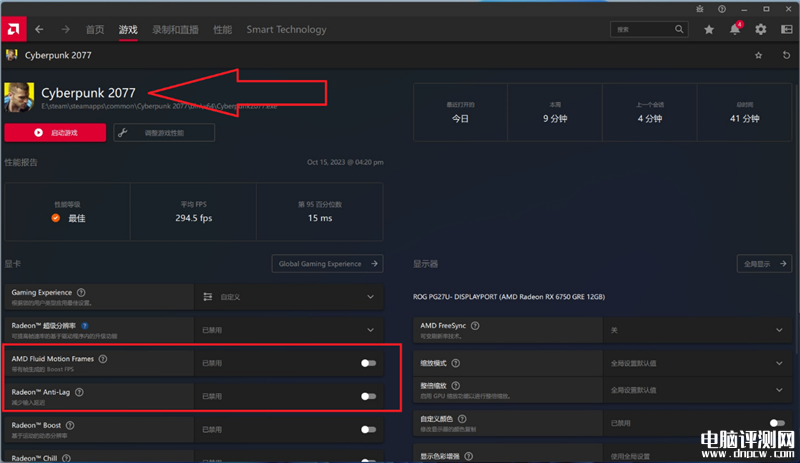Image resolution: width=800 pixels, height=463 pixels.
Task: Click the 4 分钟 last-session value
Action: (649, 118)
